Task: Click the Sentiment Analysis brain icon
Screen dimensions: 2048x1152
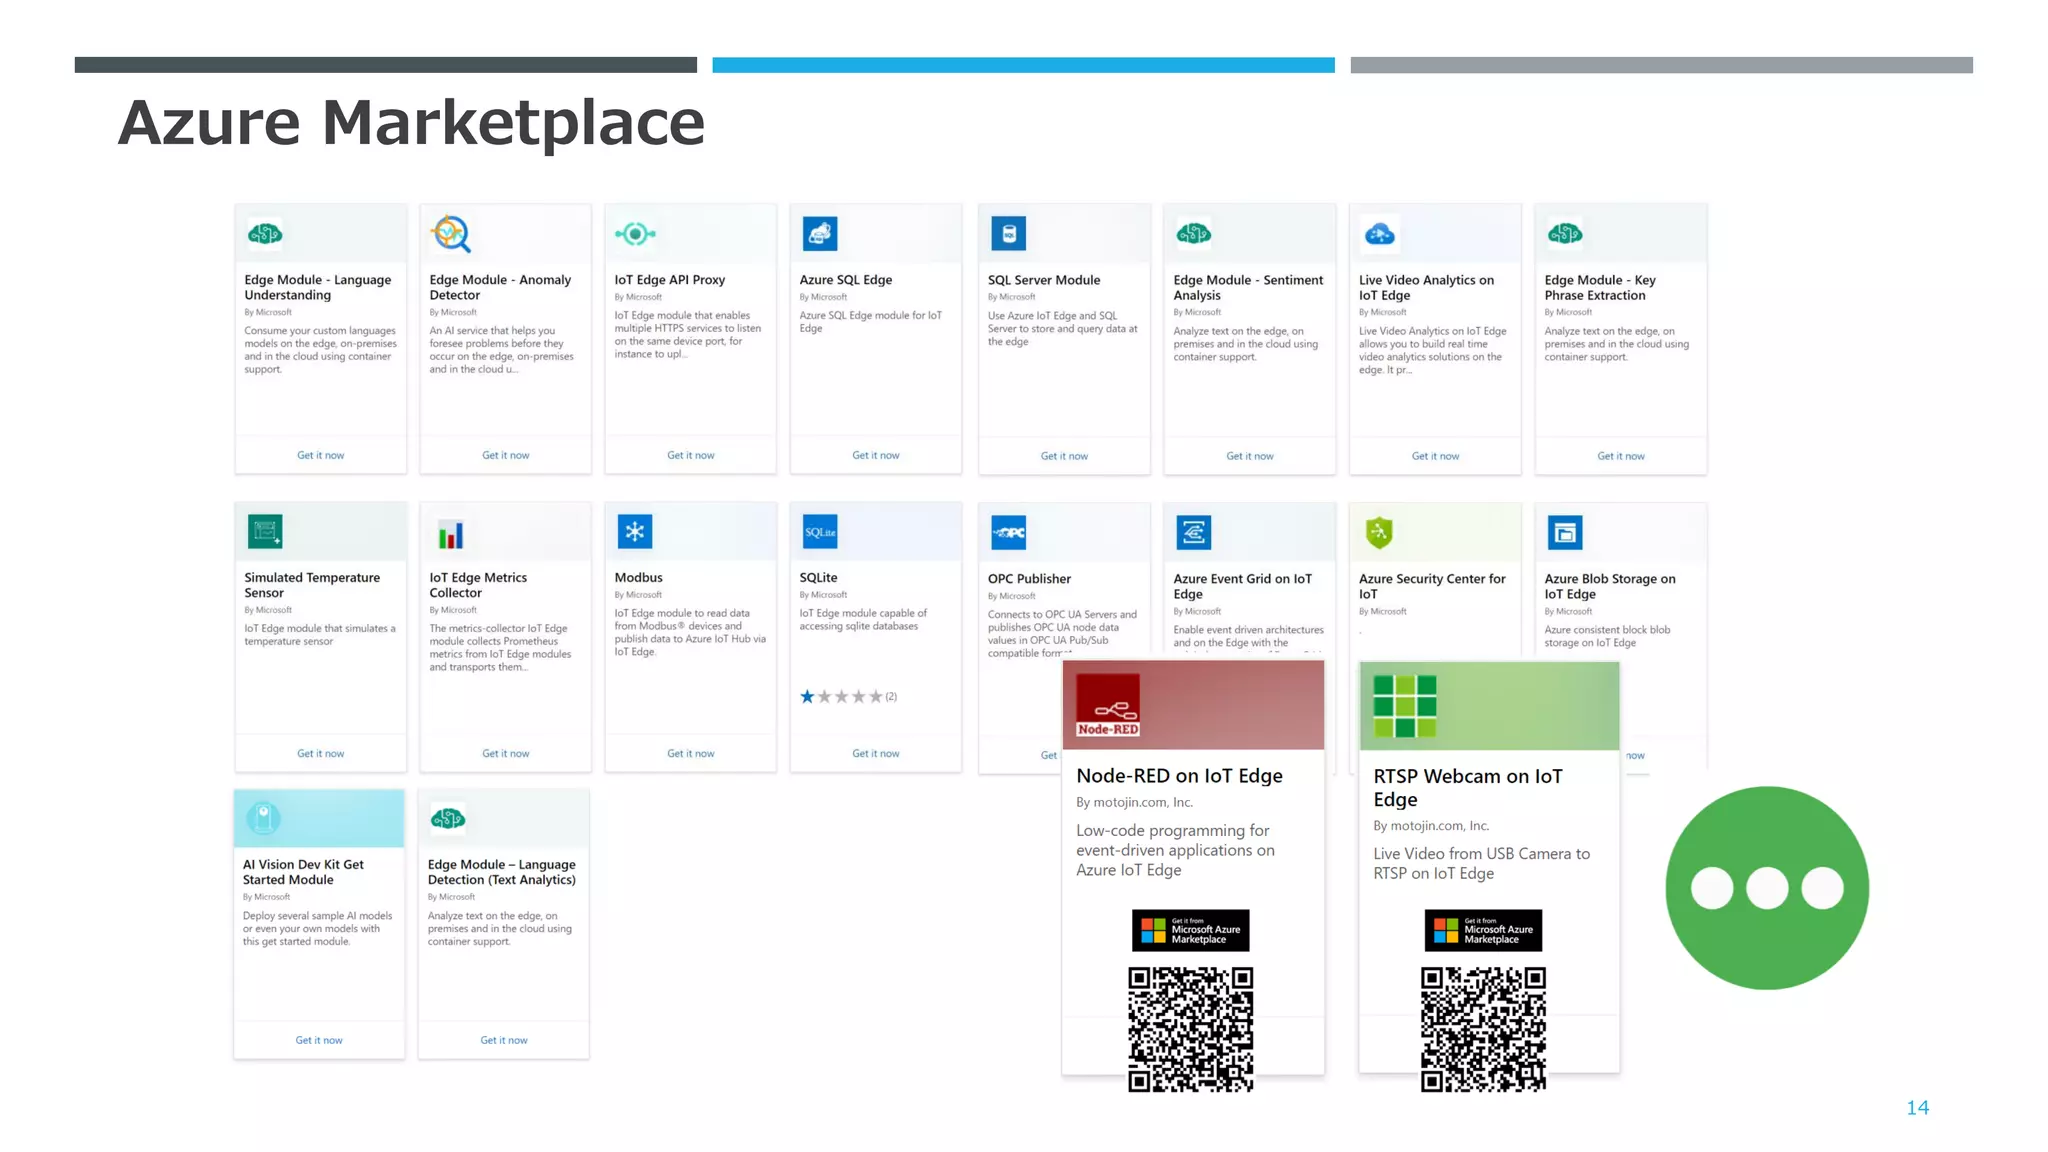Action: point(1194,234)
